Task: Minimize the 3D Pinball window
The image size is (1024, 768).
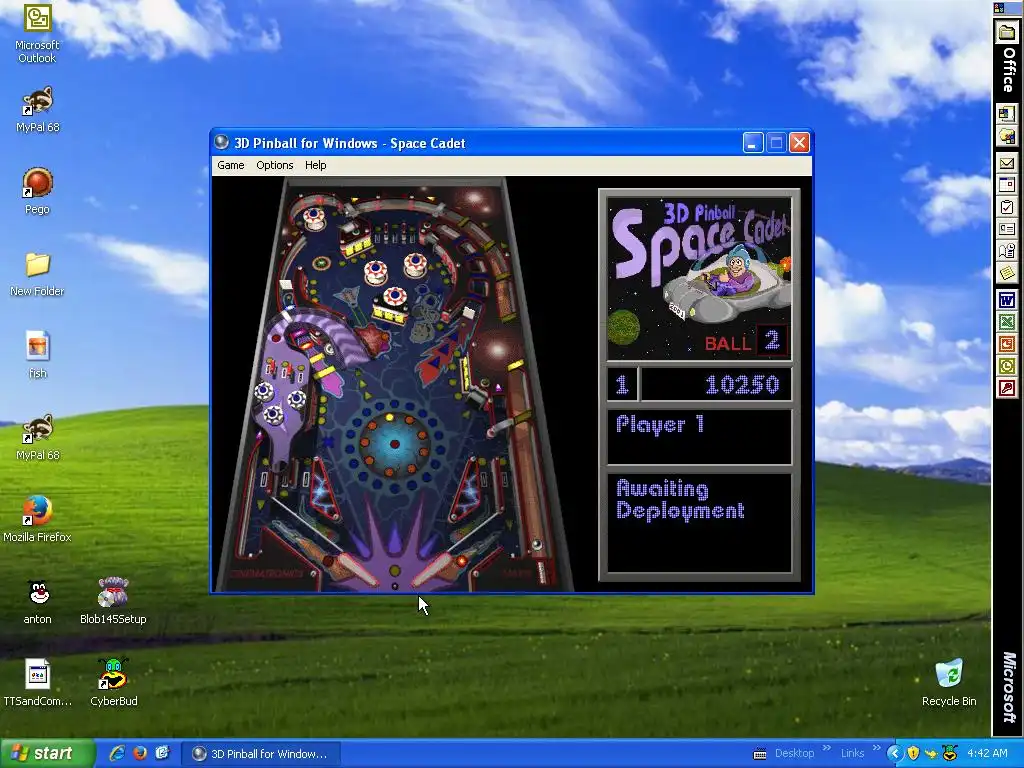Action: 753,143
